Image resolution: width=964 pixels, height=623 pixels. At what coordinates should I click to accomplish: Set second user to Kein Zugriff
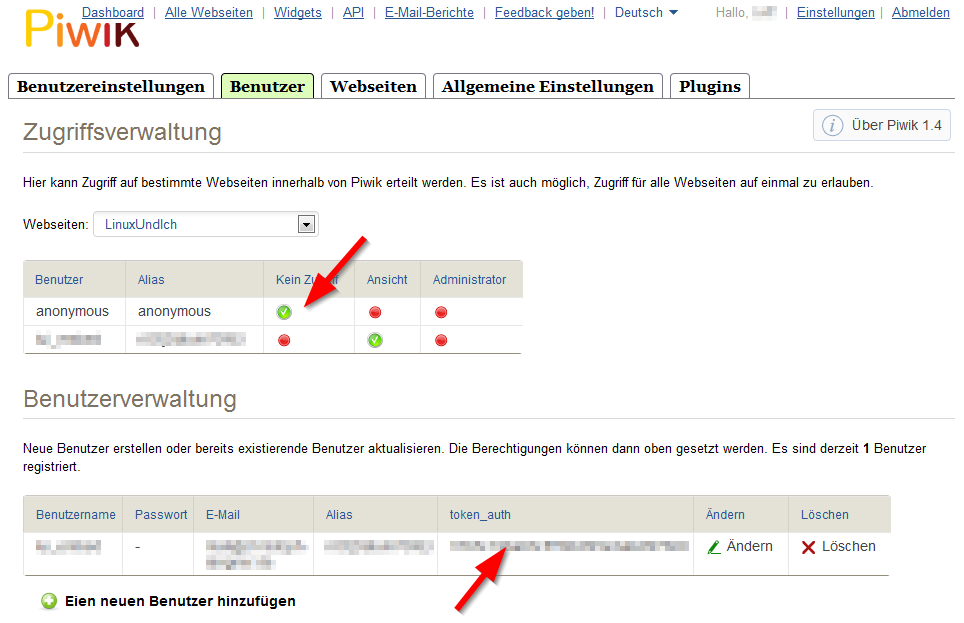[284, 340]
